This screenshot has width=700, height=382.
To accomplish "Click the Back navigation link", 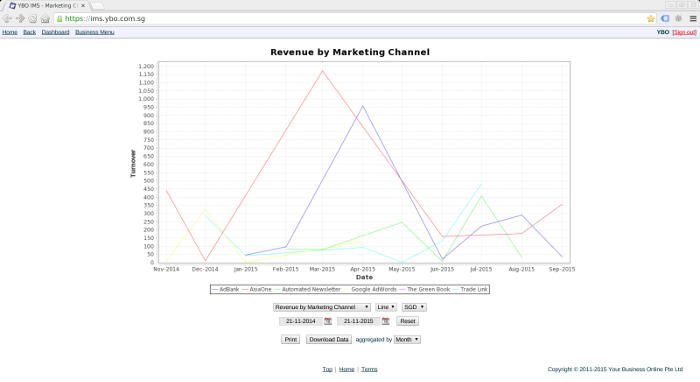I will pyautogui.click(x=29, y=32).
